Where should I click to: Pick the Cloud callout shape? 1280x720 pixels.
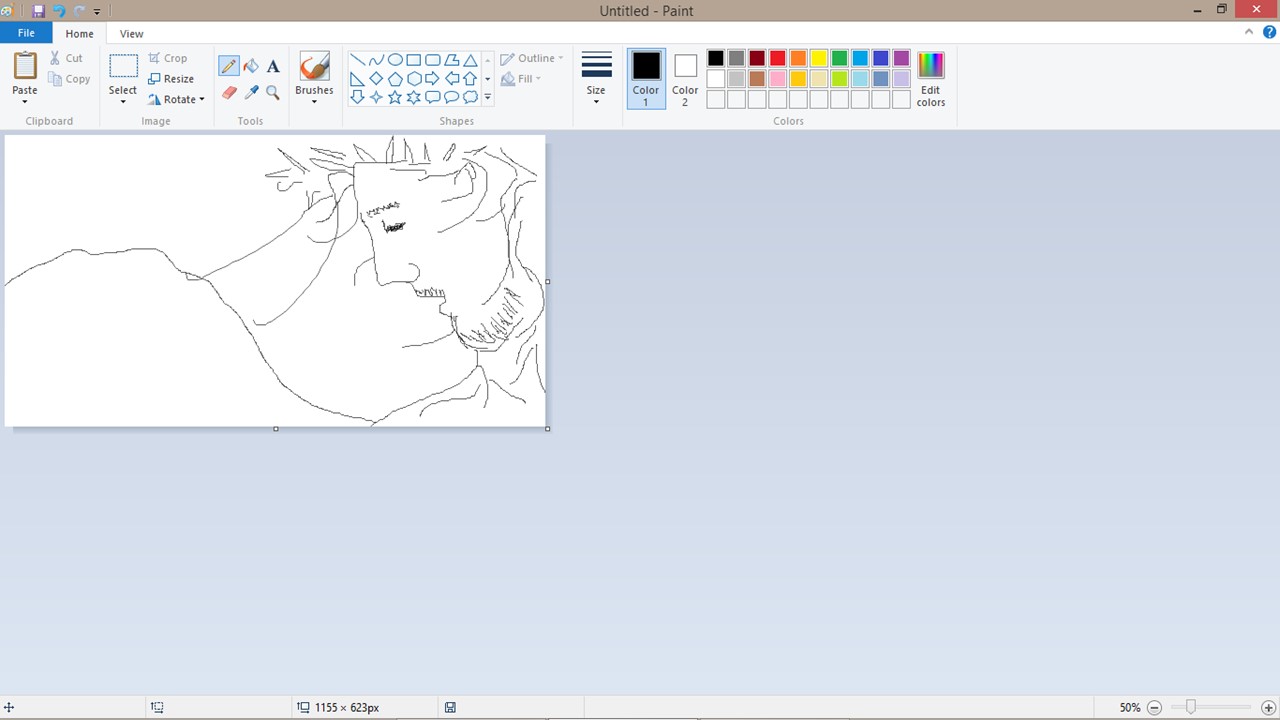(x=470, y=97)
